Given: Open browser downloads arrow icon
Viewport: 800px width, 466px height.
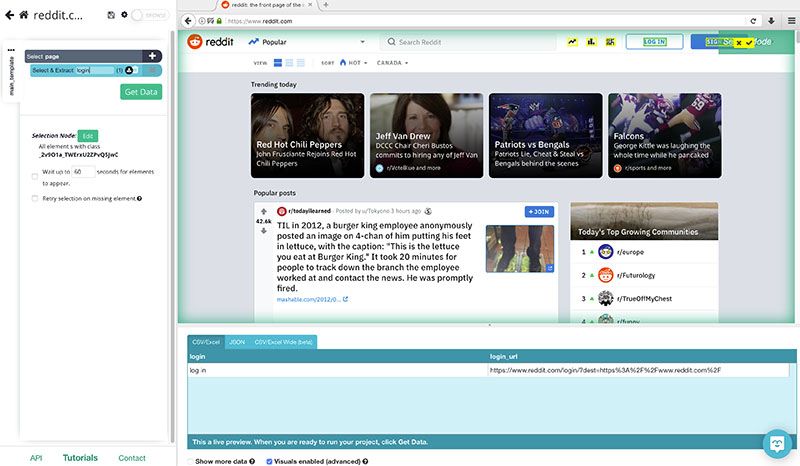Looking at the screenshot, I should coord(771,21).
